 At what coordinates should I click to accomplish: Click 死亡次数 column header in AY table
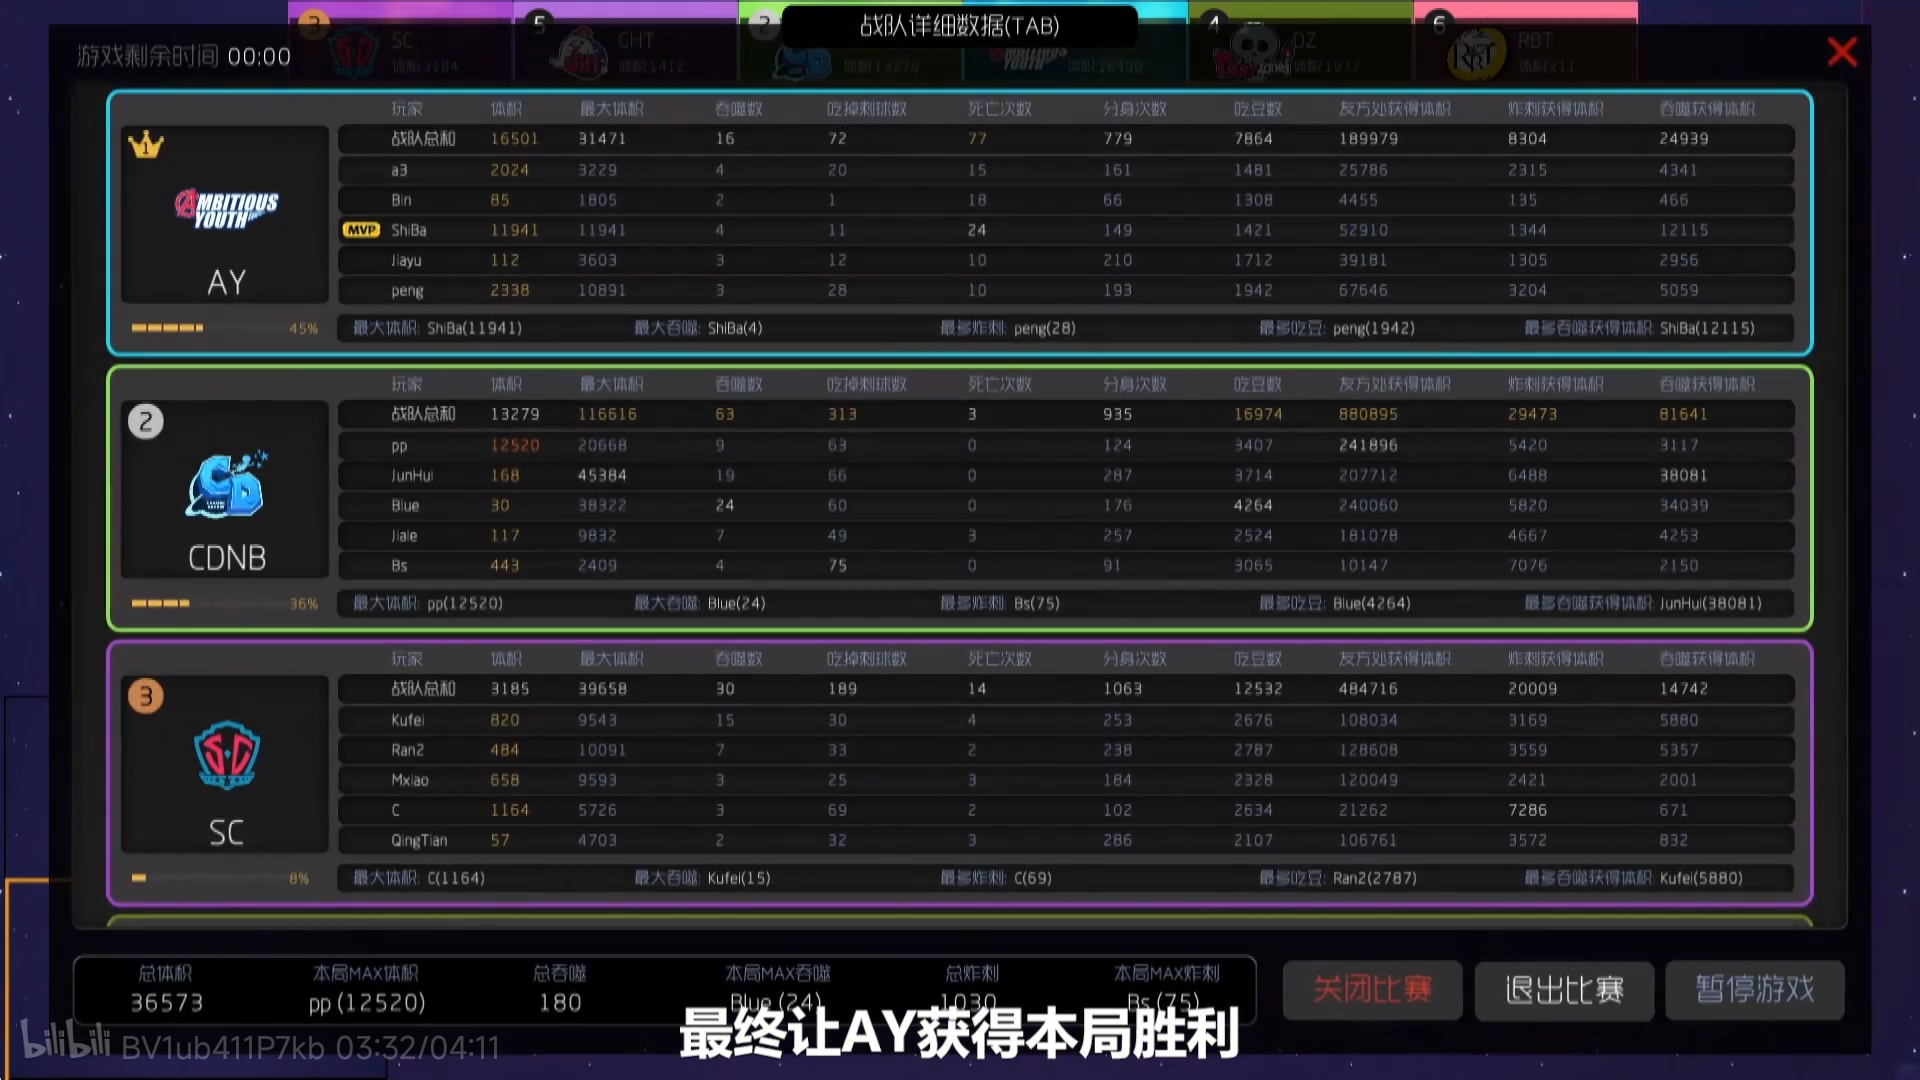click(x=999, y=109)
